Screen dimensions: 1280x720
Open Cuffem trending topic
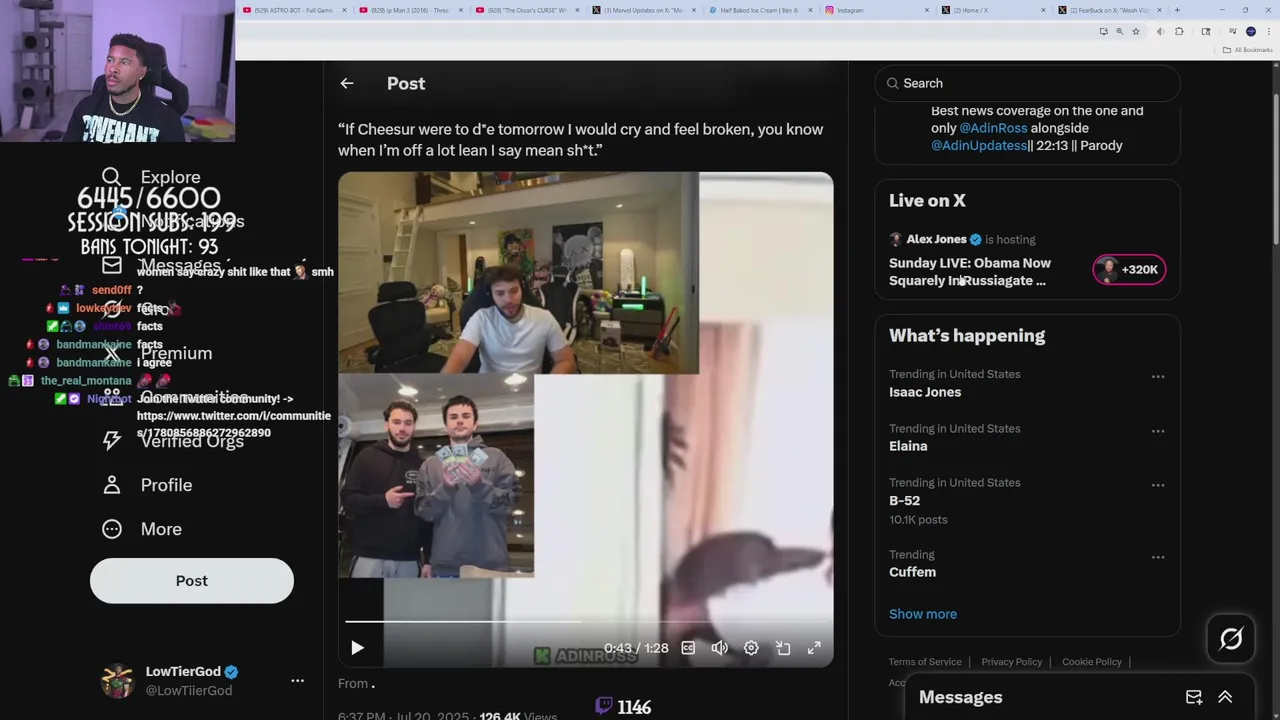(x=912, y=572)
